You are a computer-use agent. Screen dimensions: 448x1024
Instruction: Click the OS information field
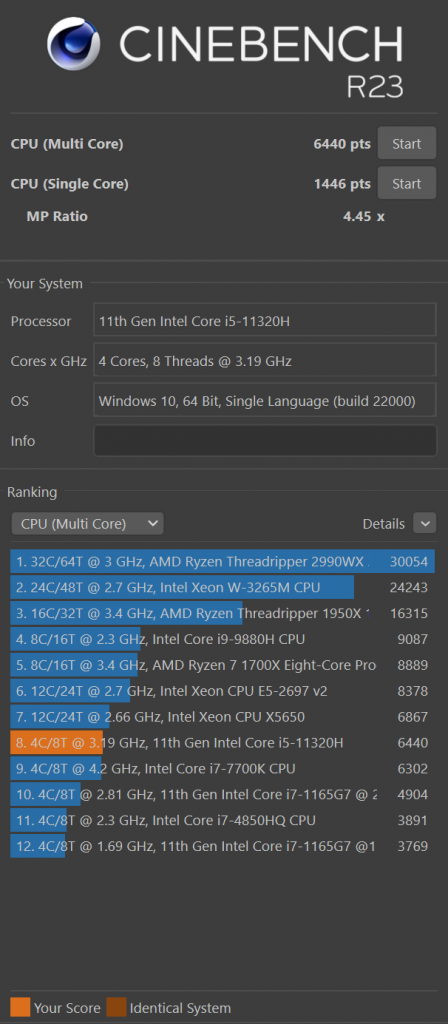pos(265,401)
